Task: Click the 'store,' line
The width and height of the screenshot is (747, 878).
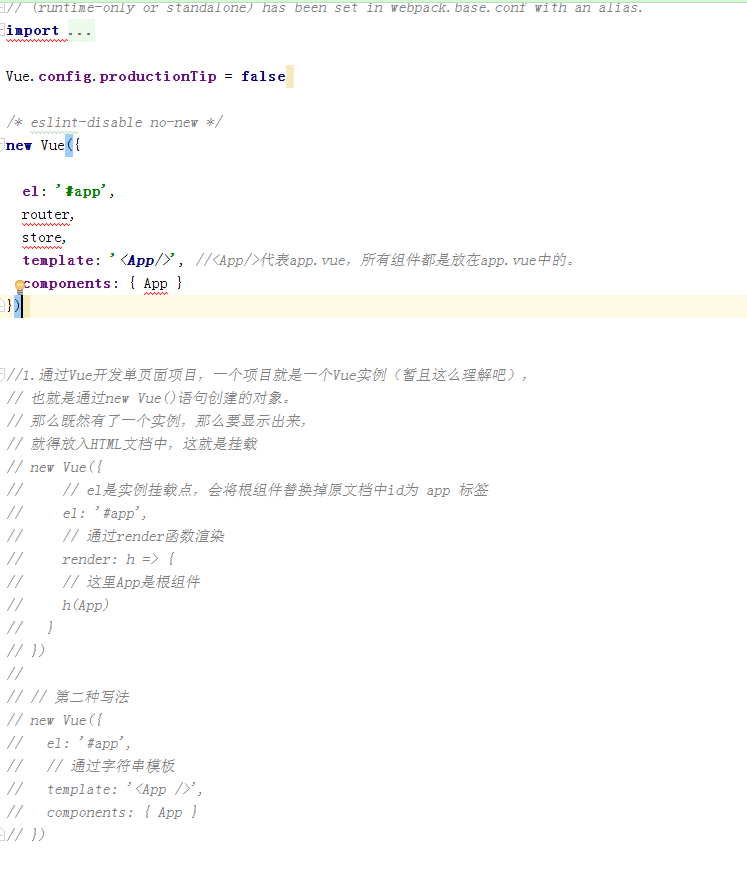Action: coord(44,238)
